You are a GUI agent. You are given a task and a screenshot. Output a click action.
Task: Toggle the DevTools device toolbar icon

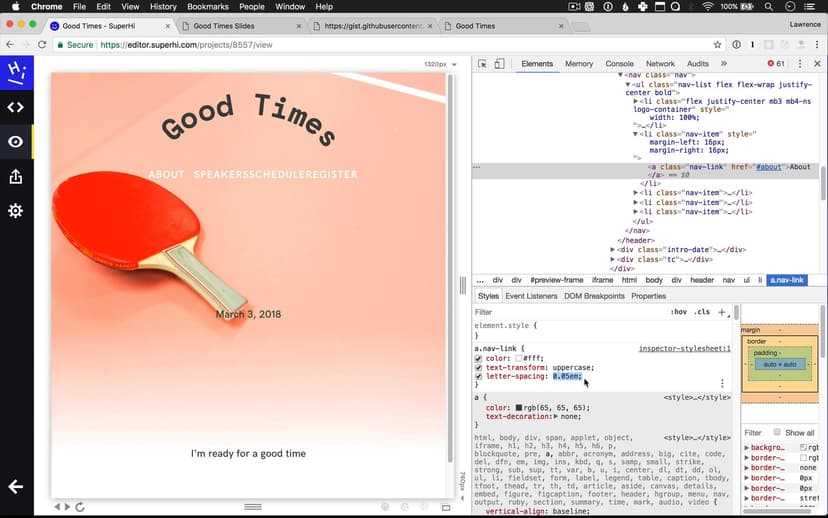(500, 64)
